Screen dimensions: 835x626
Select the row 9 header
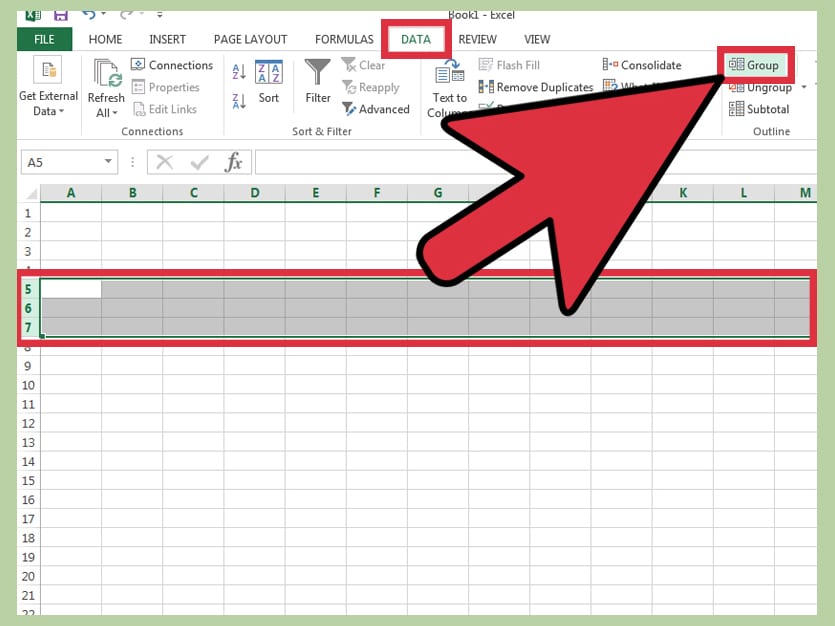[28, 366]
